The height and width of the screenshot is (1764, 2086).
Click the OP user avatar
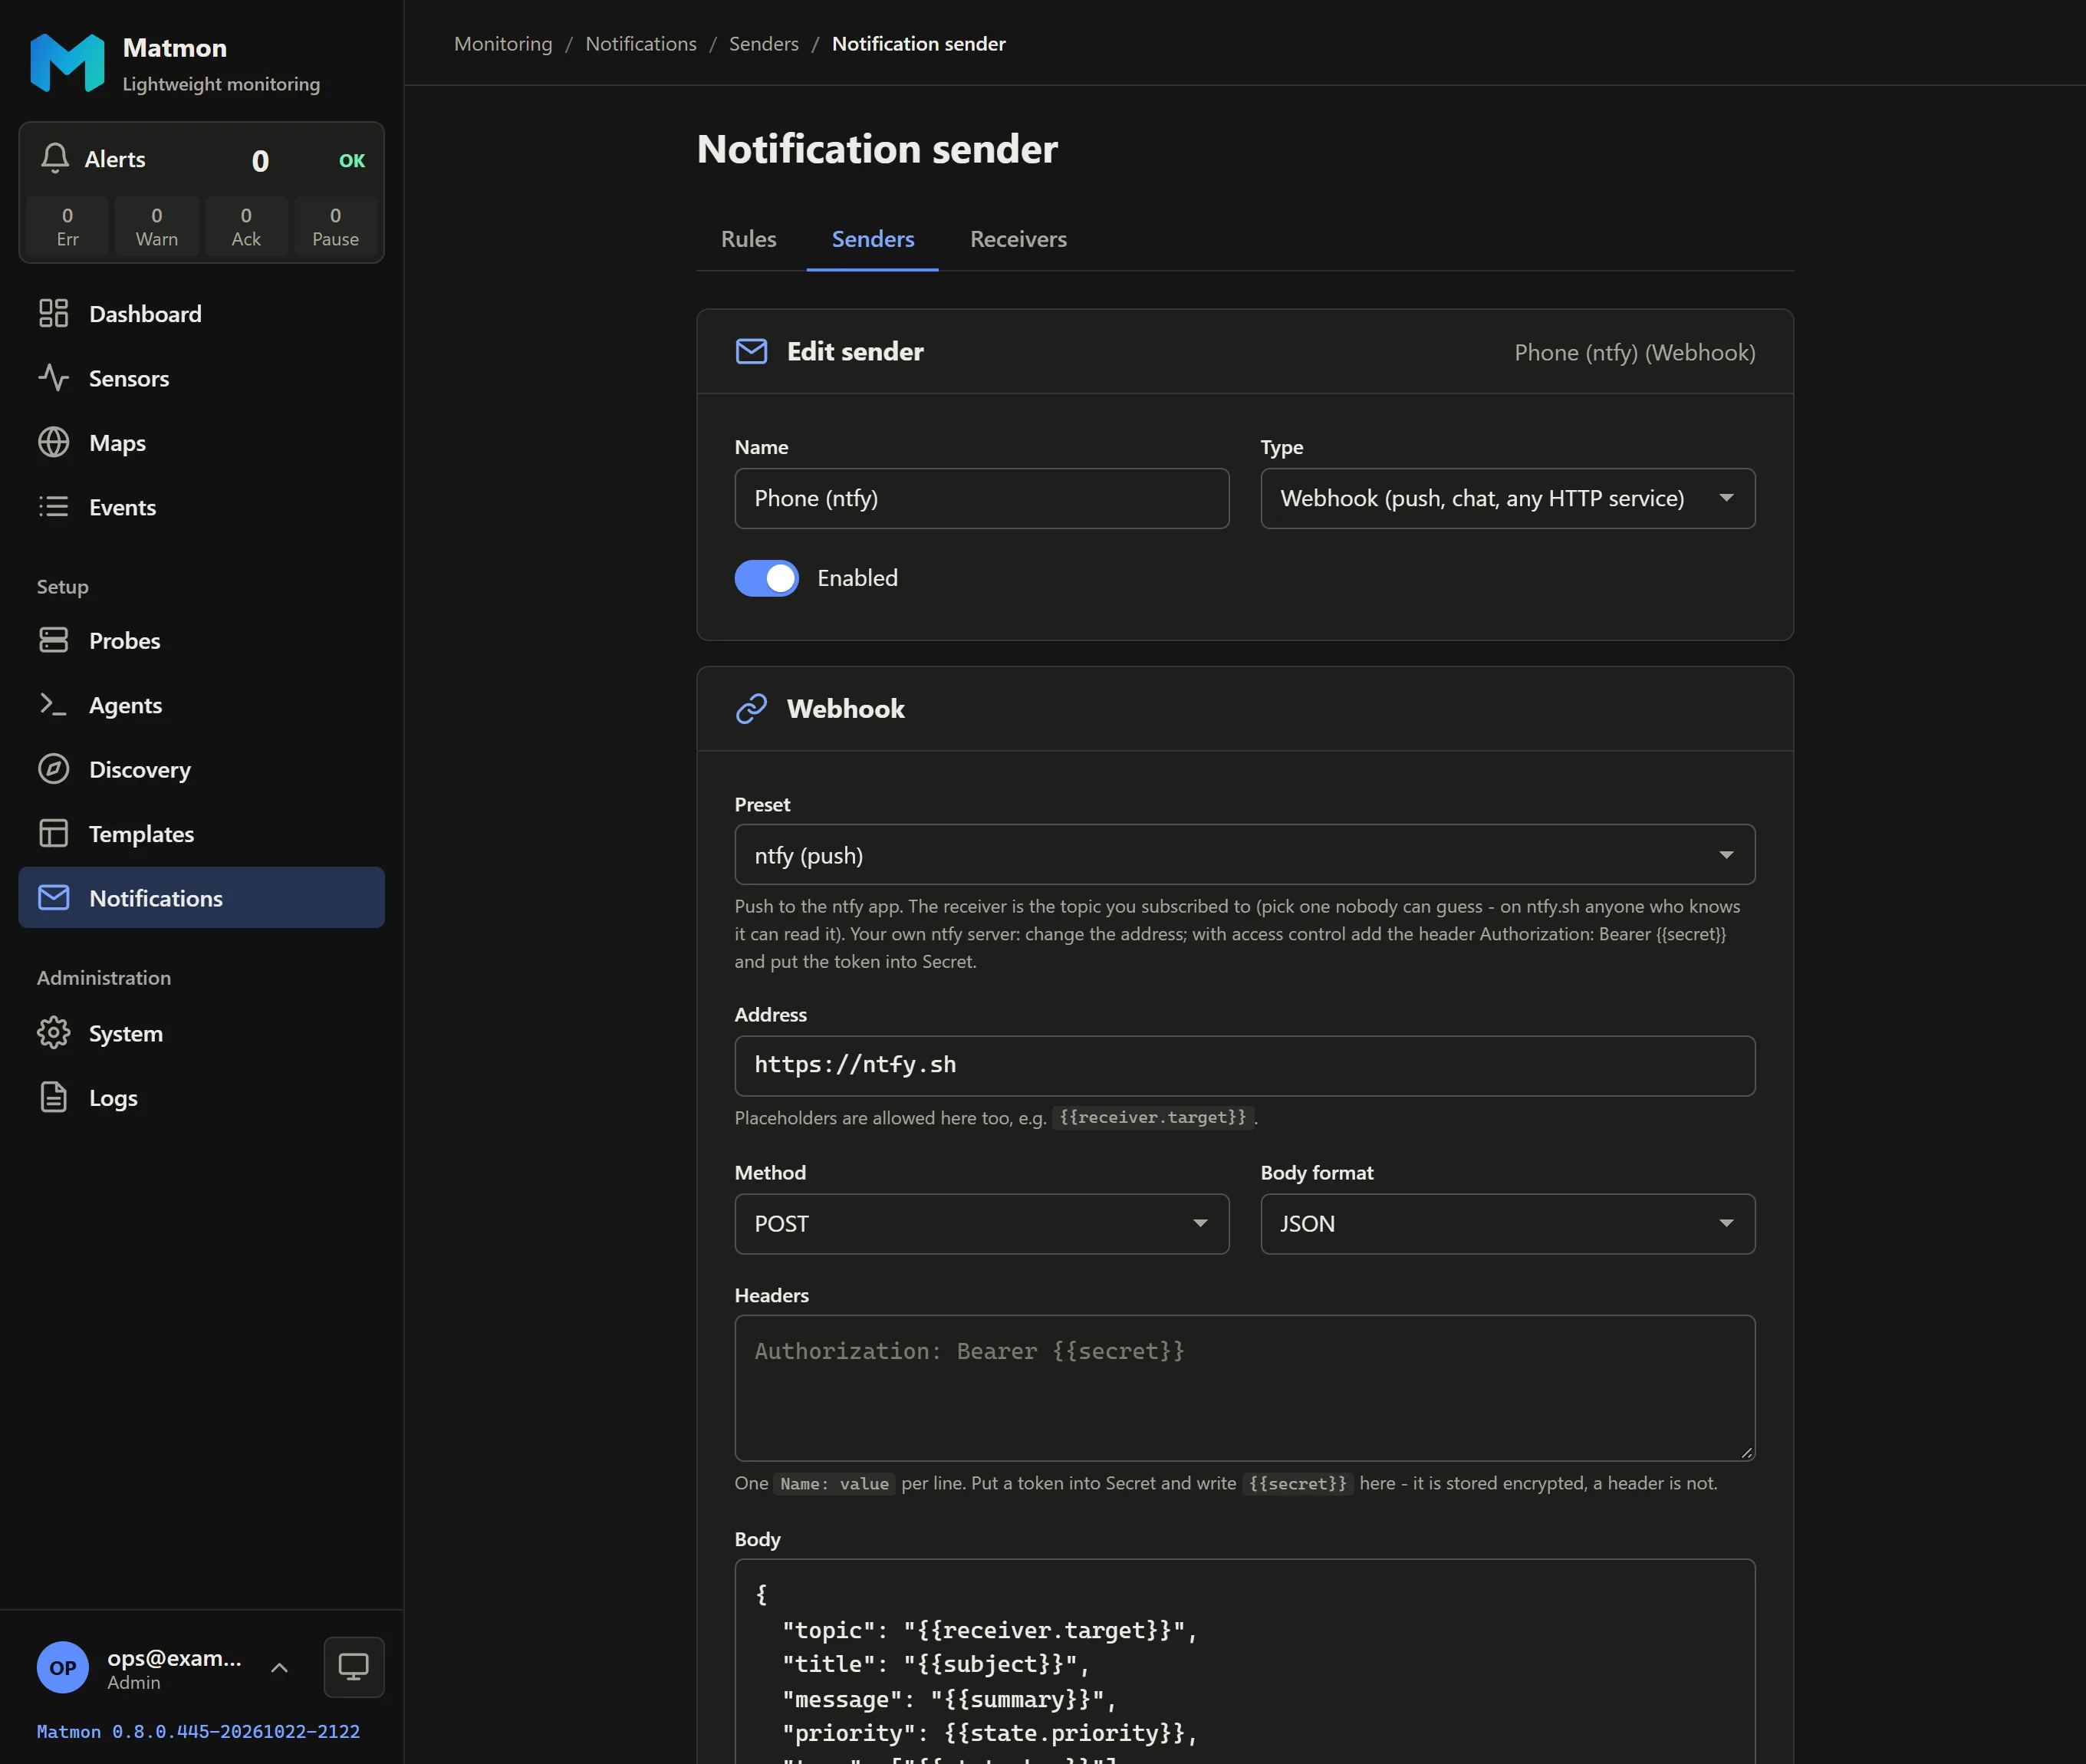[63, 1667]
